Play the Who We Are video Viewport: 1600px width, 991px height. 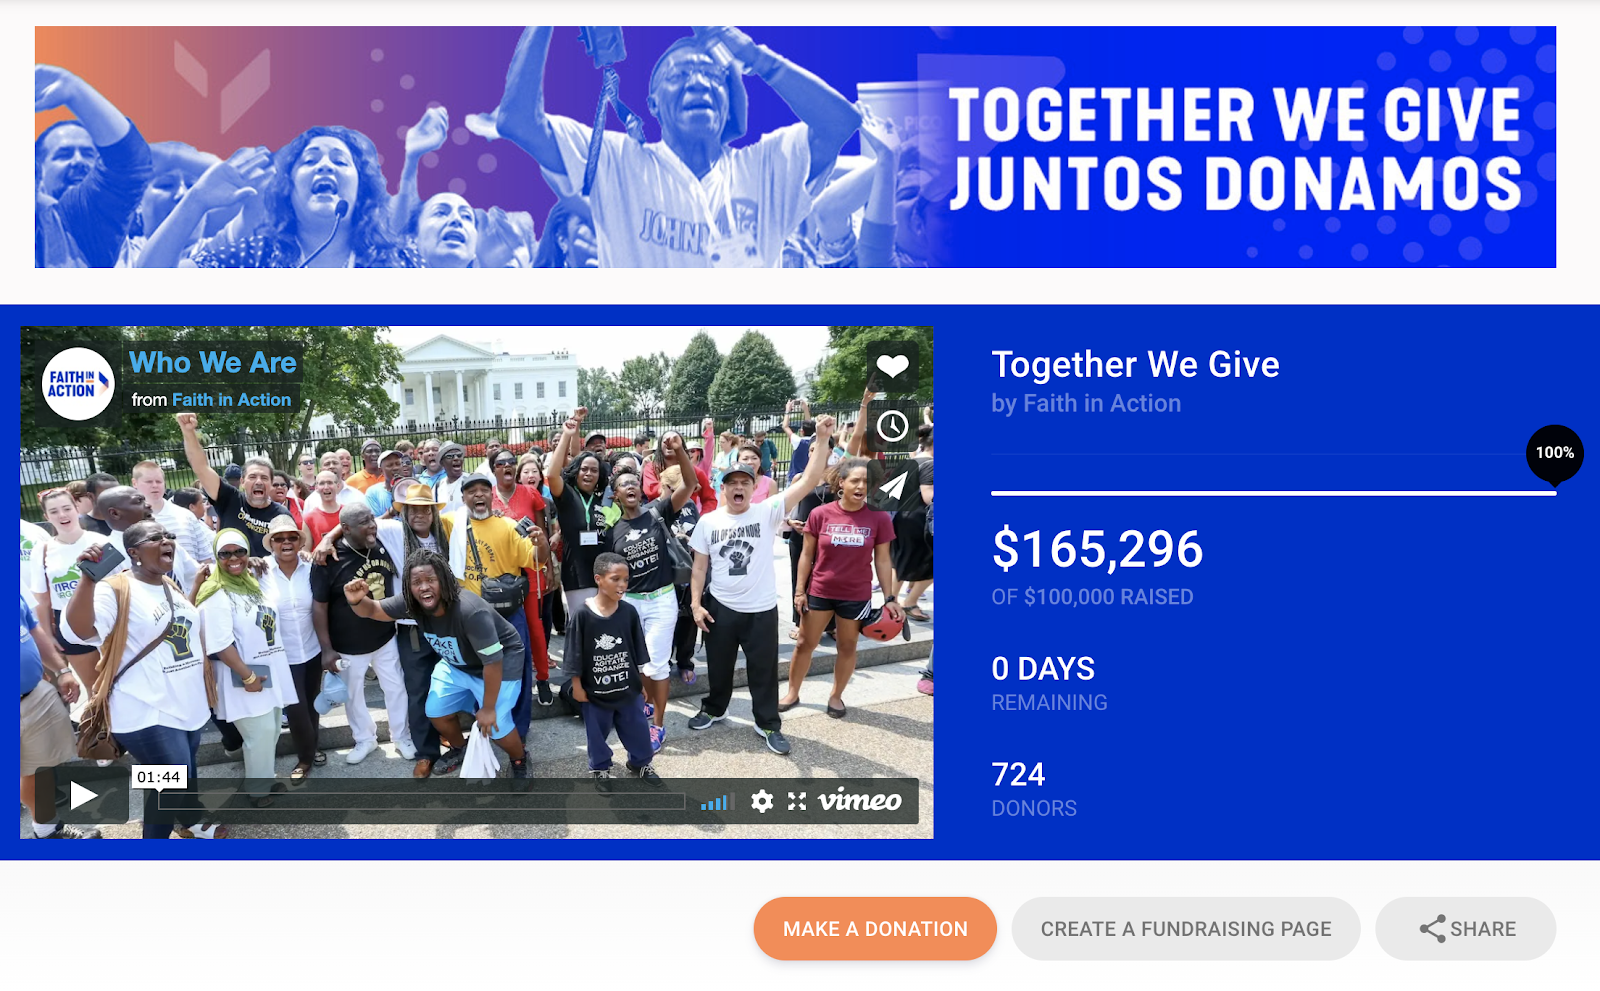click(82, 796)
